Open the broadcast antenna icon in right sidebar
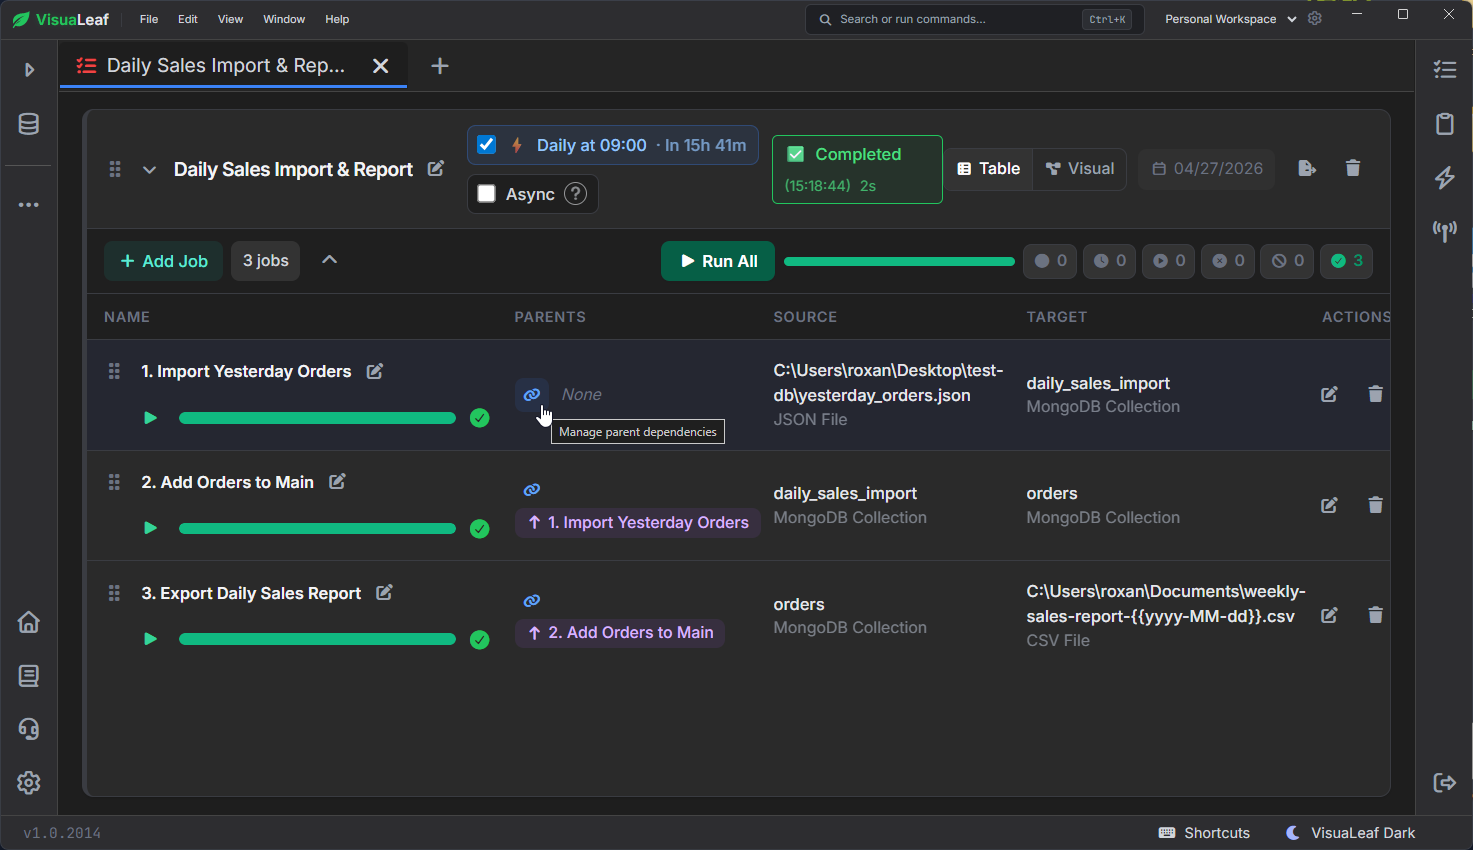This screenshot has height=850, width=1473. 1444,231
